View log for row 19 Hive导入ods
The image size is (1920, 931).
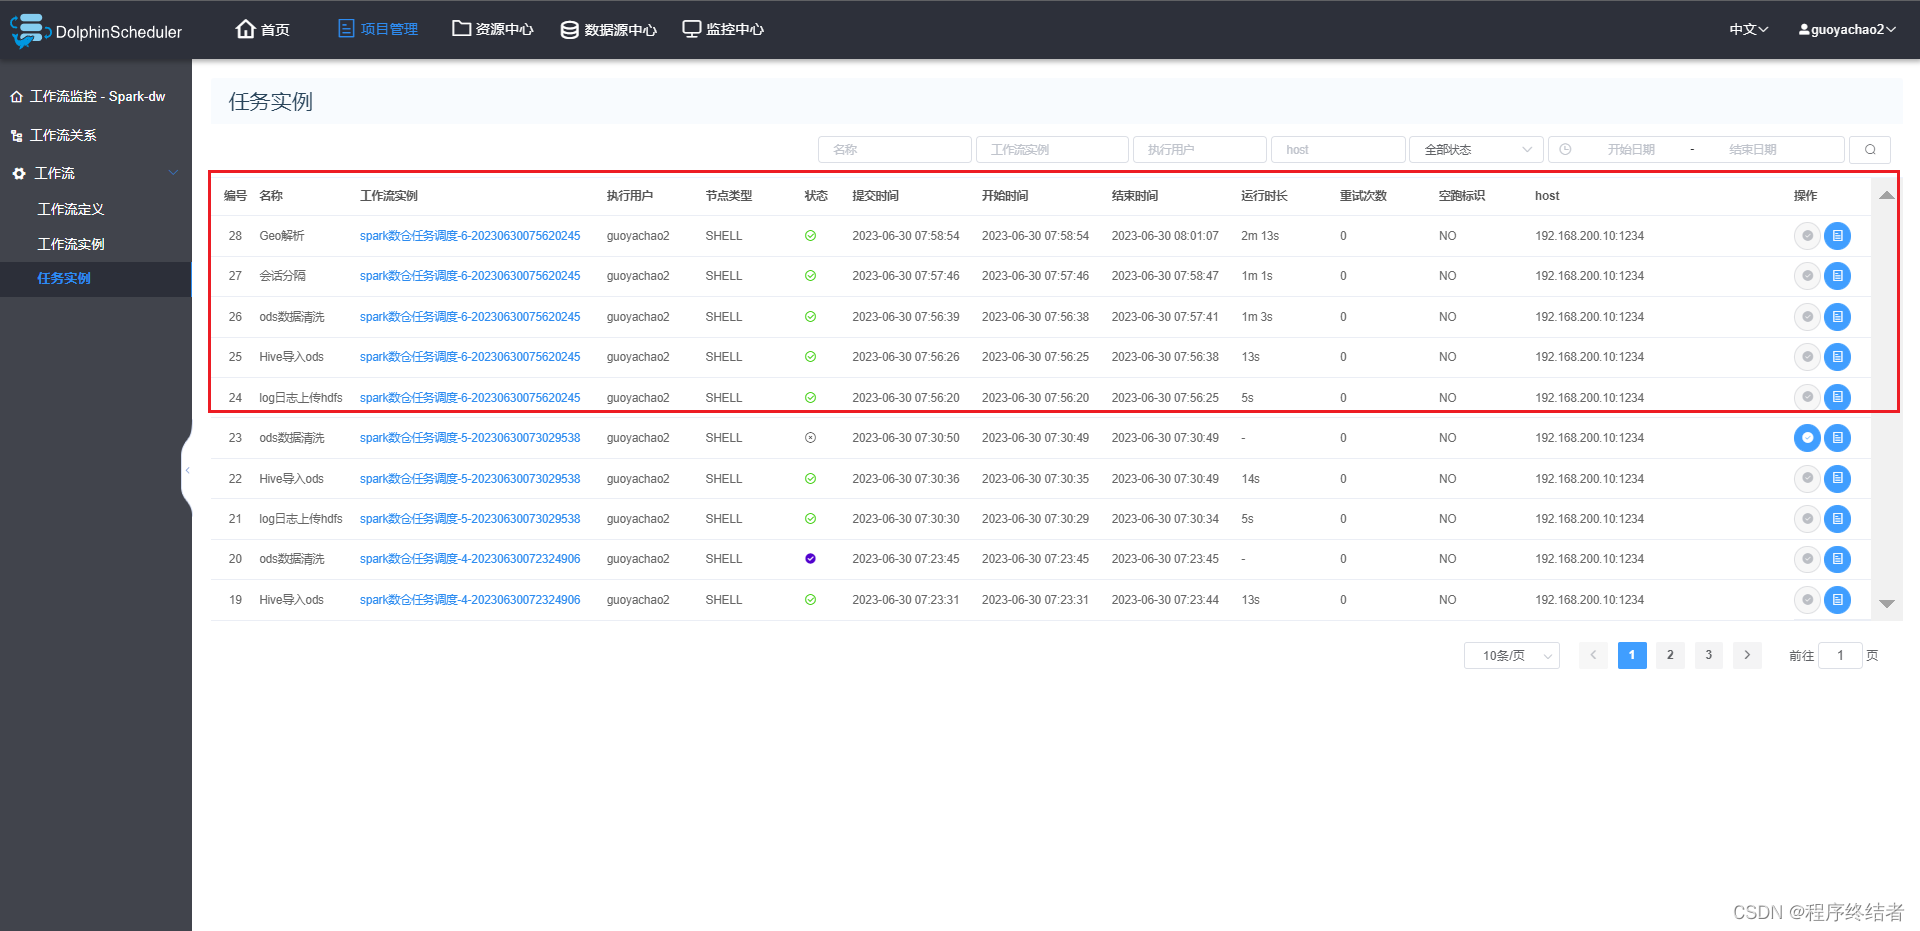pos(1837,600)
